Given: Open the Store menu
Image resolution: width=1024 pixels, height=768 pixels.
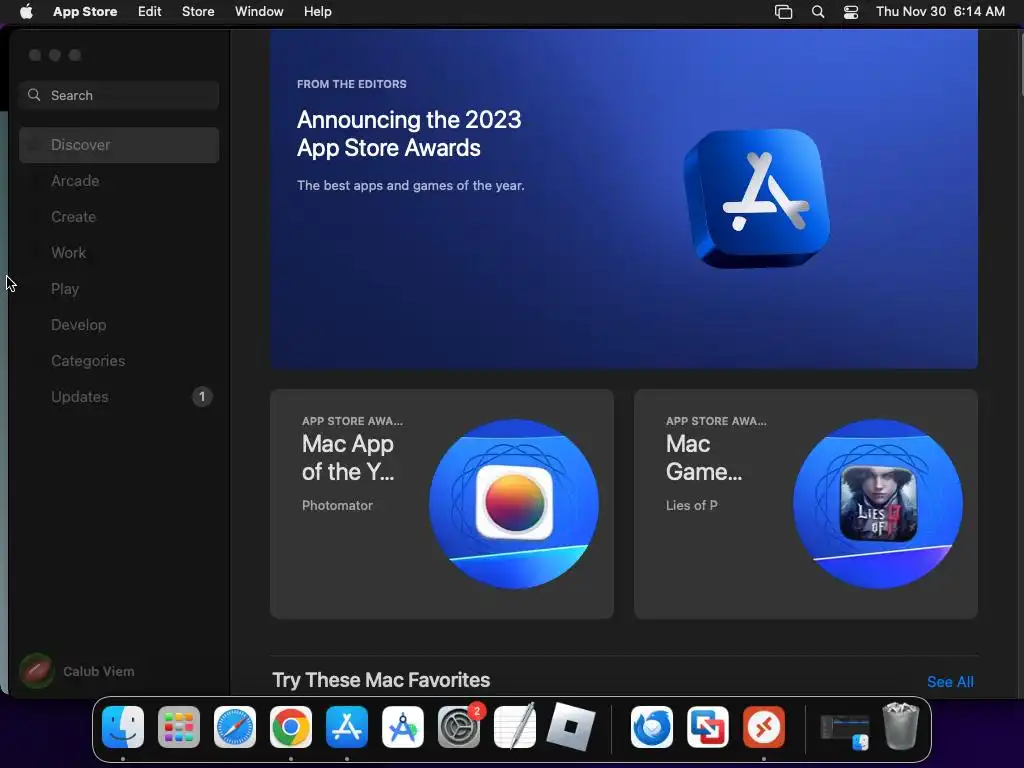Looking at the screenshot, I should (198, 12).
